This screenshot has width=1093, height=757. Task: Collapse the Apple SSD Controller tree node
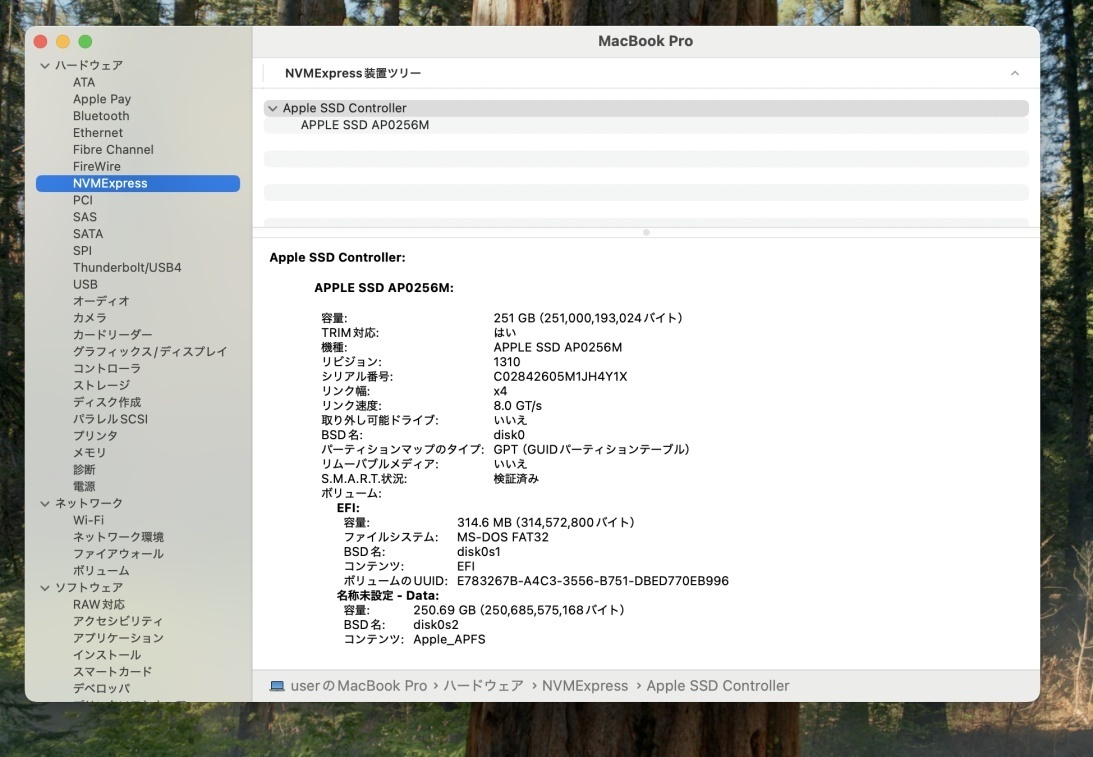(x=273, y=108)
